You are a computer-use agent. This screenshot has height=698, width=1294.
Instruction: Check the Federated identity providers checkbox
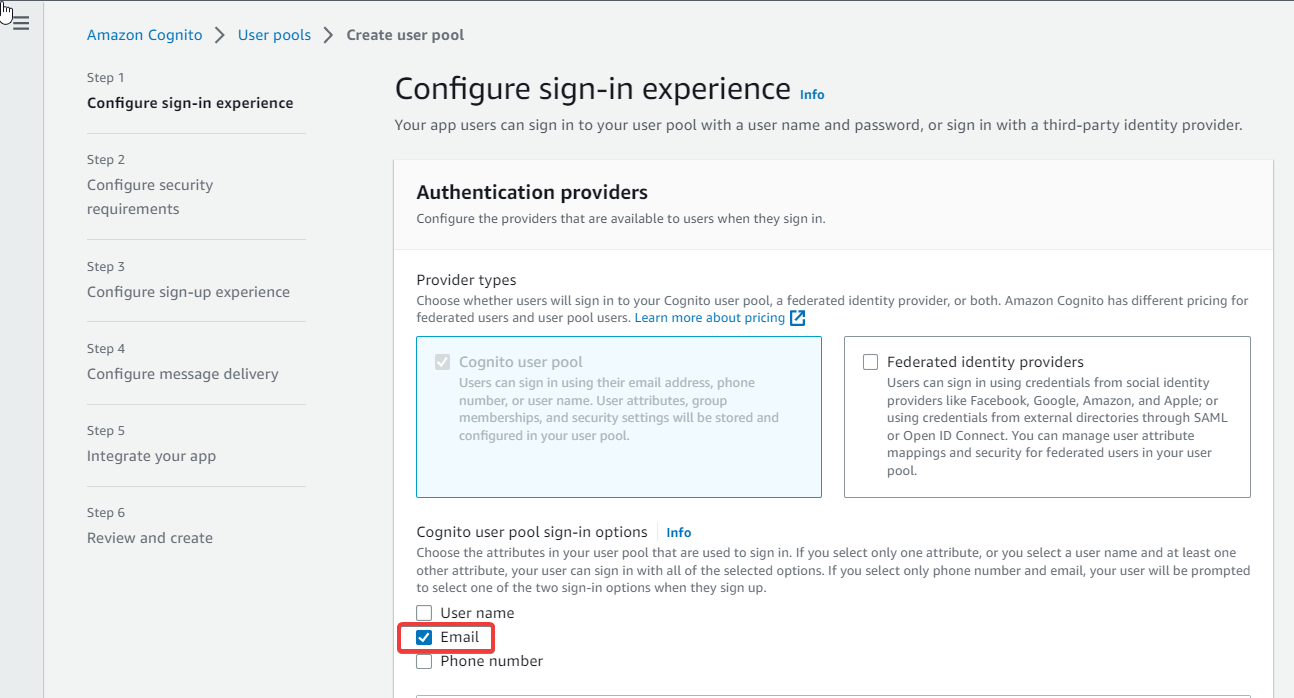870,362
